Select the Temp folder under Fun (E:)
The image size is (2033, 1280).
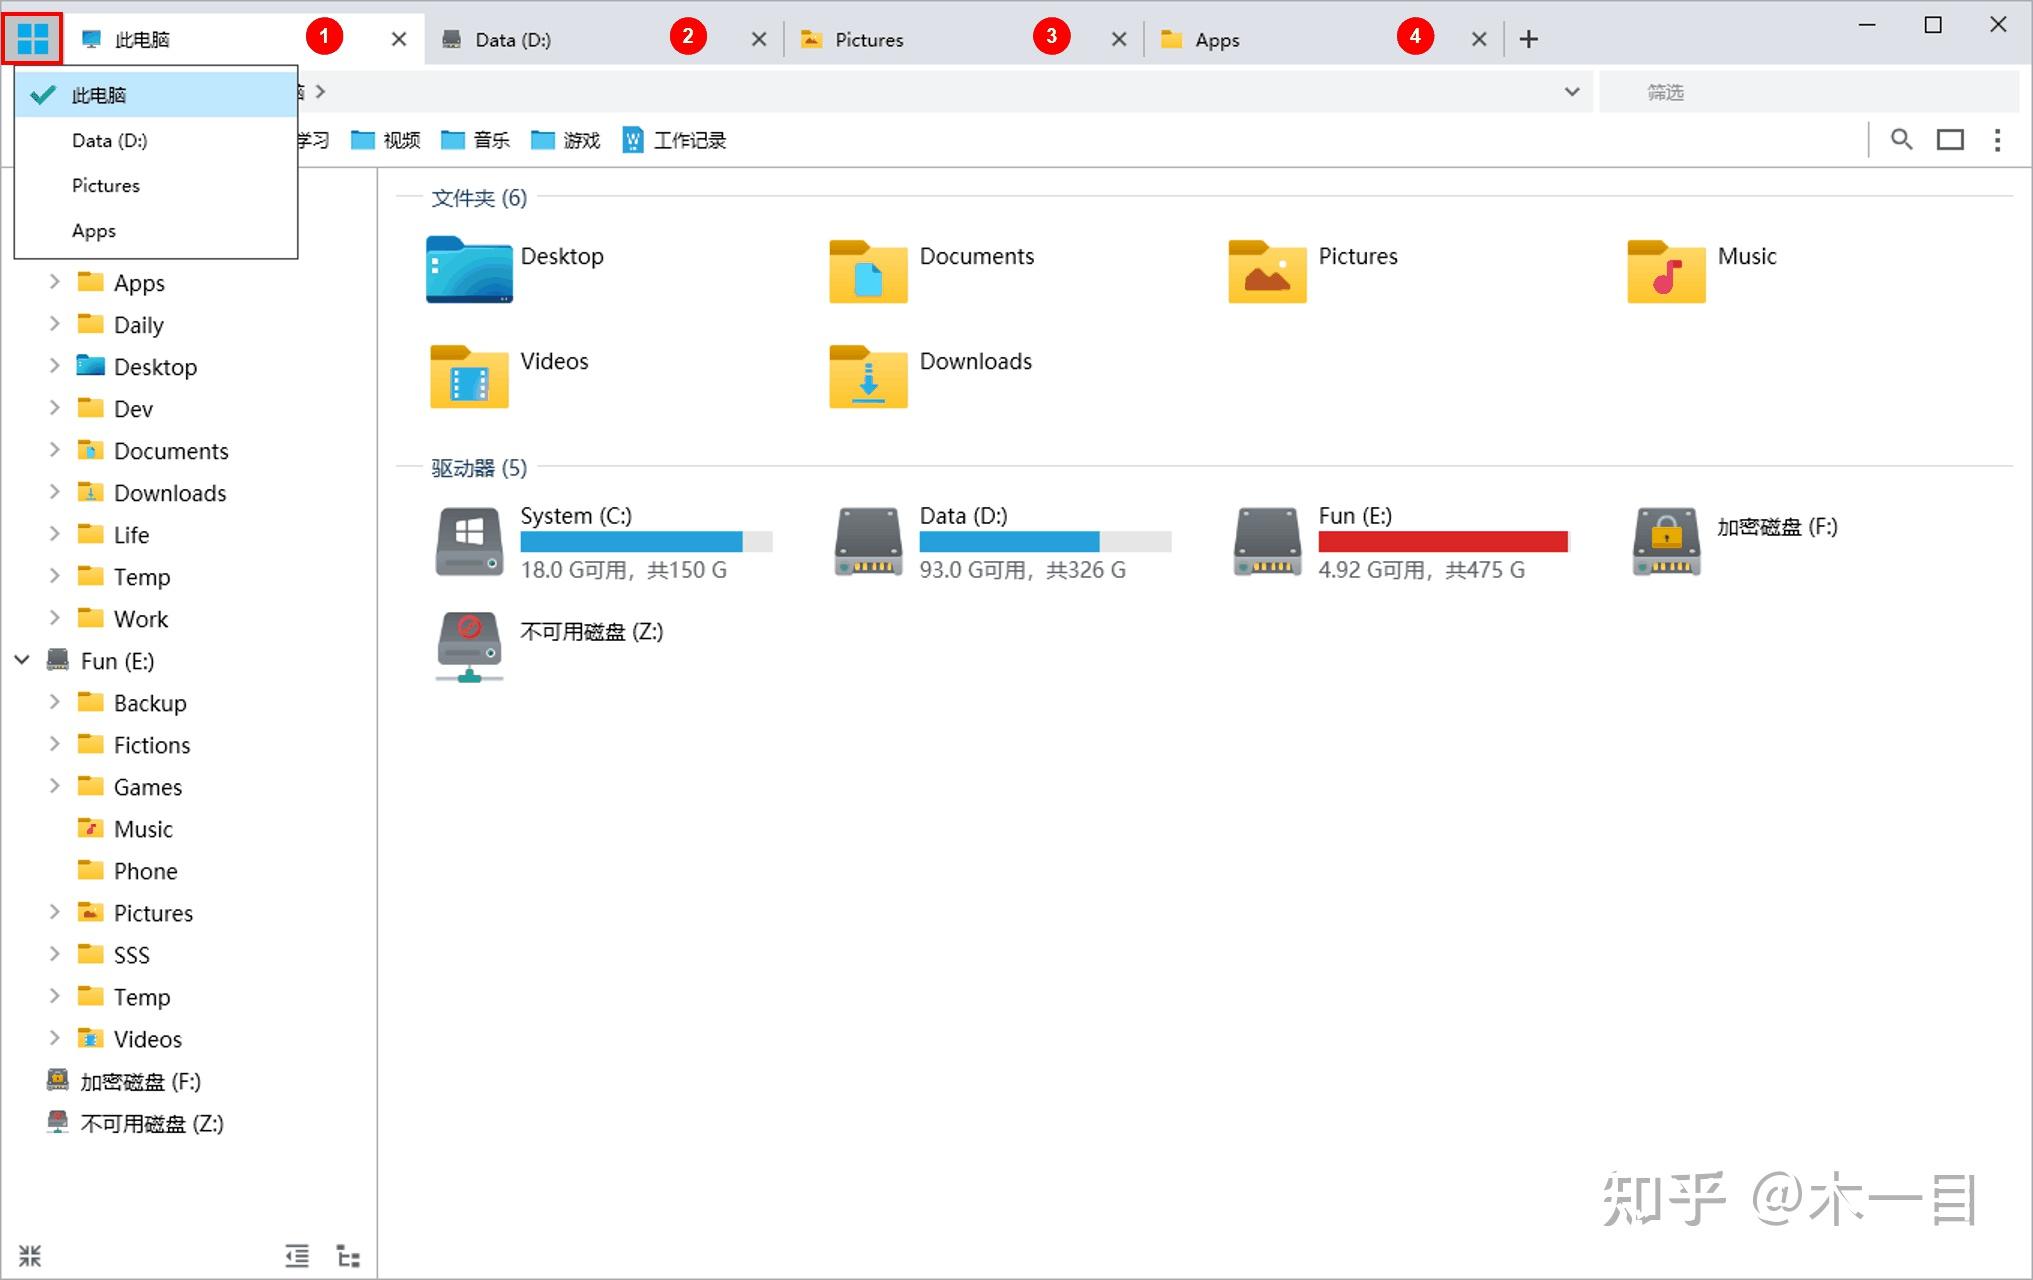142,997
